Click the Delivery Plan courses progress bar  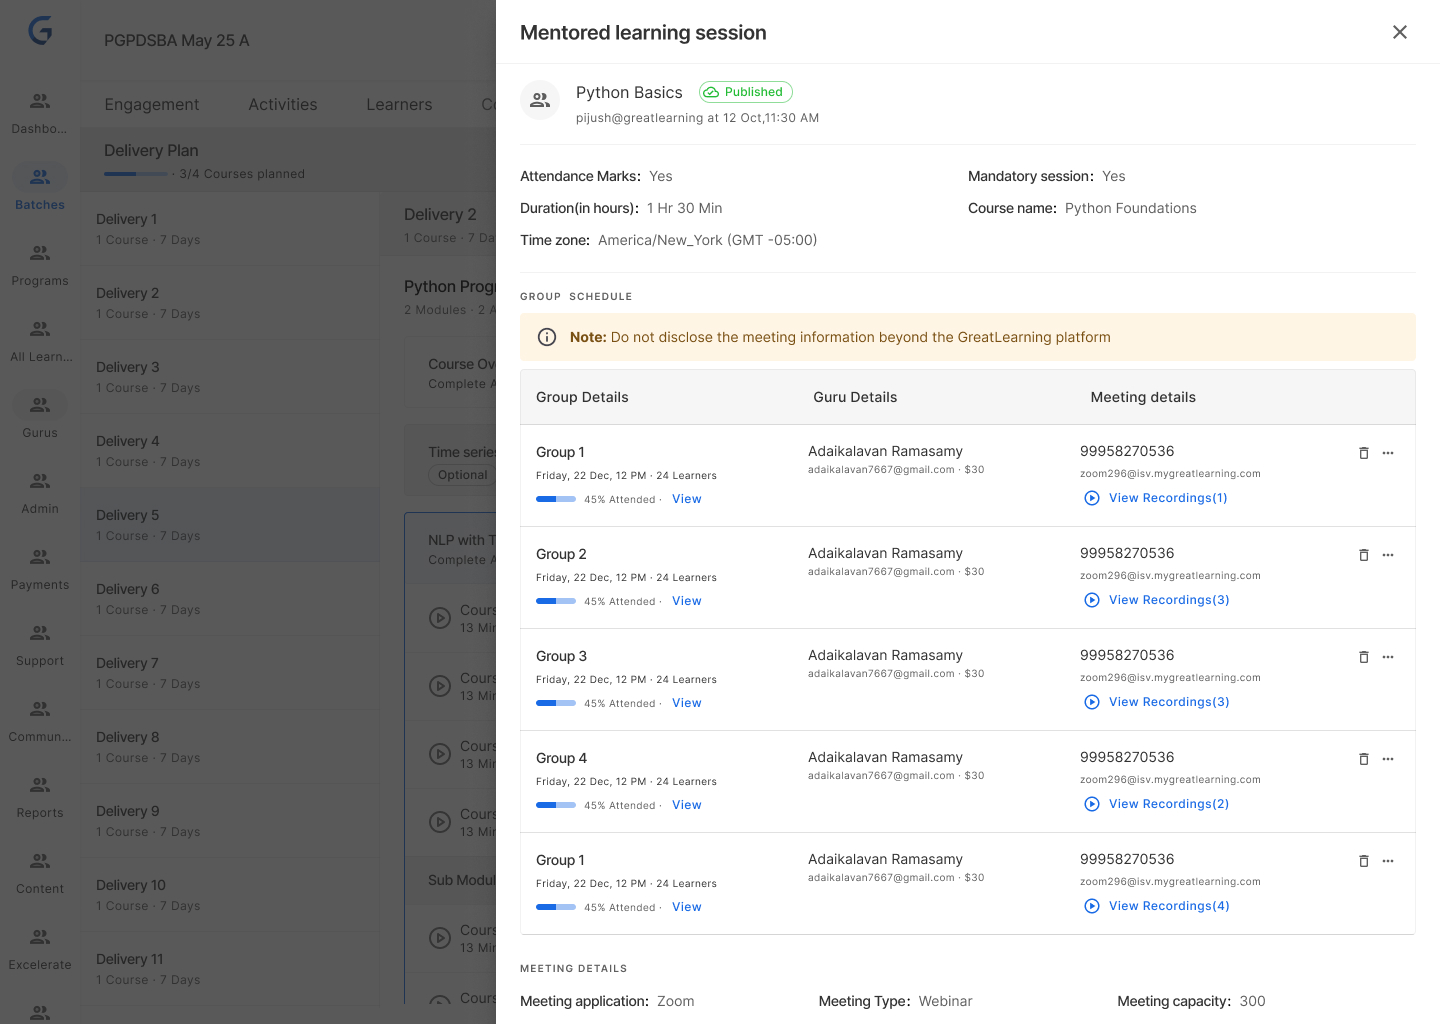136,174
